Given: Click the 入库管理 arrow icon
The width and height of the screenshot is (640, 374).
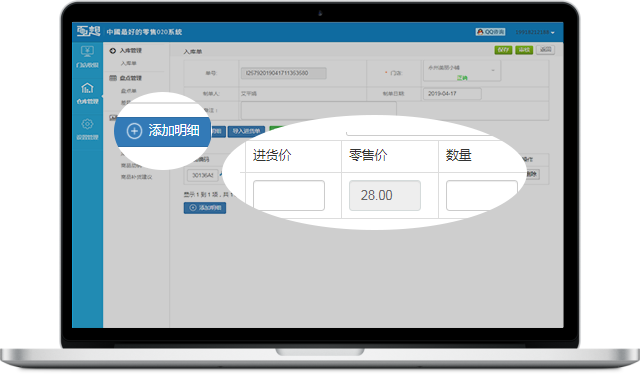Looking at the screenshot, I should pos(113,51).
